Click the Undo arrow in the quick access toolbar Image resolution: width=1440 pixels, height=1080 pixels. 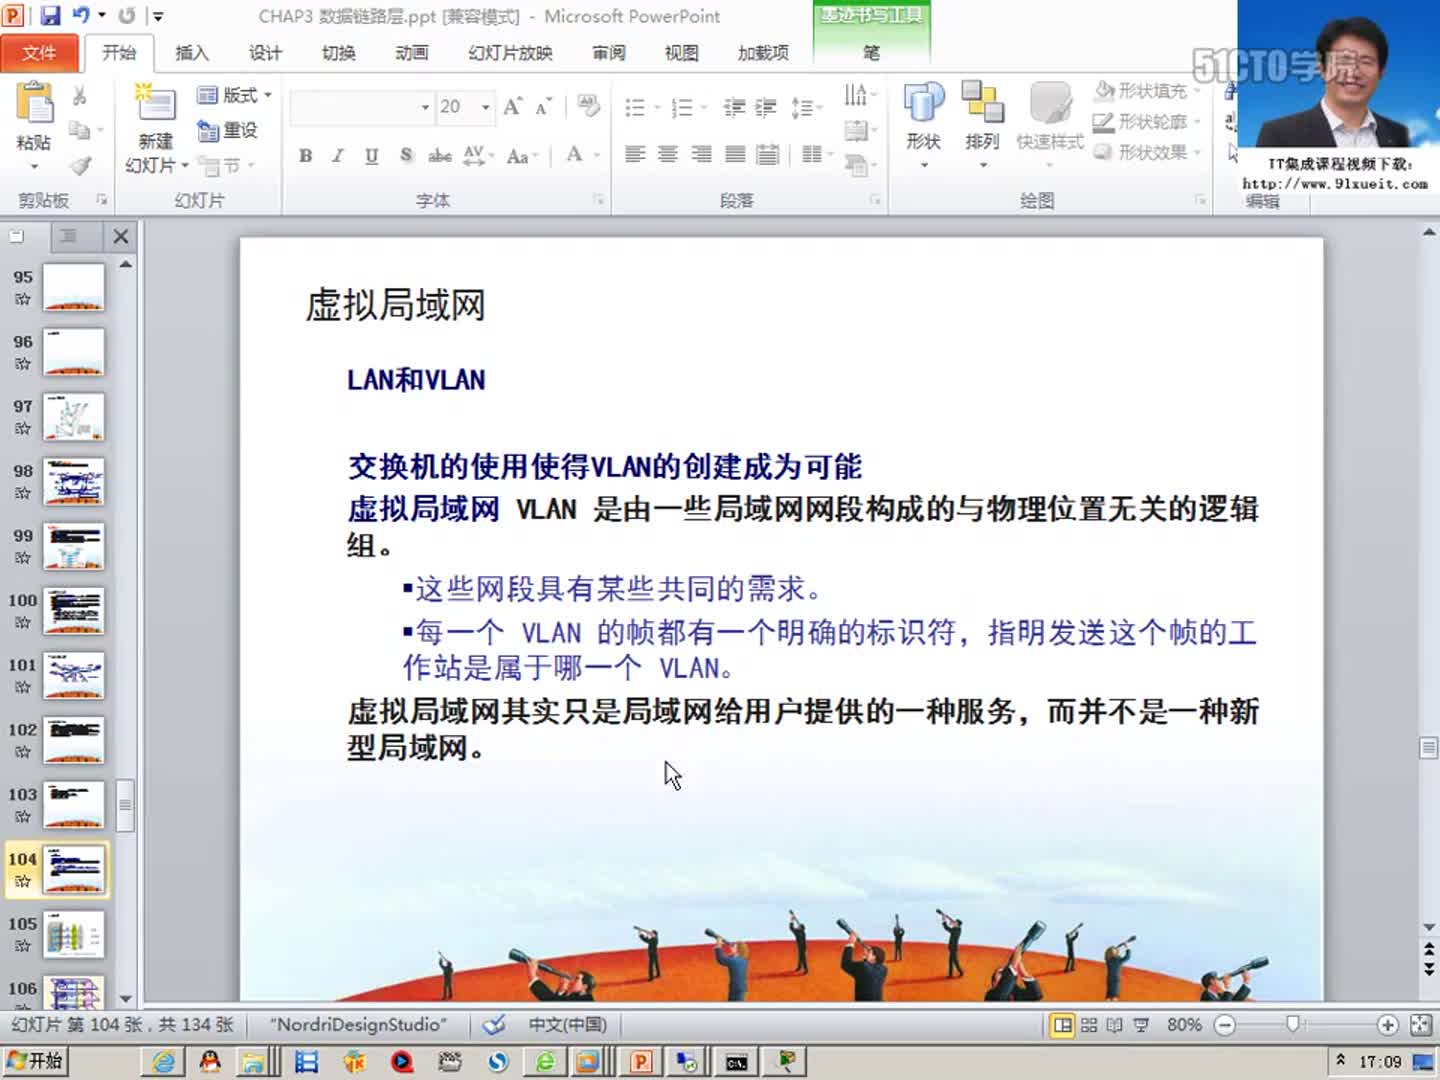pos(82,16)
